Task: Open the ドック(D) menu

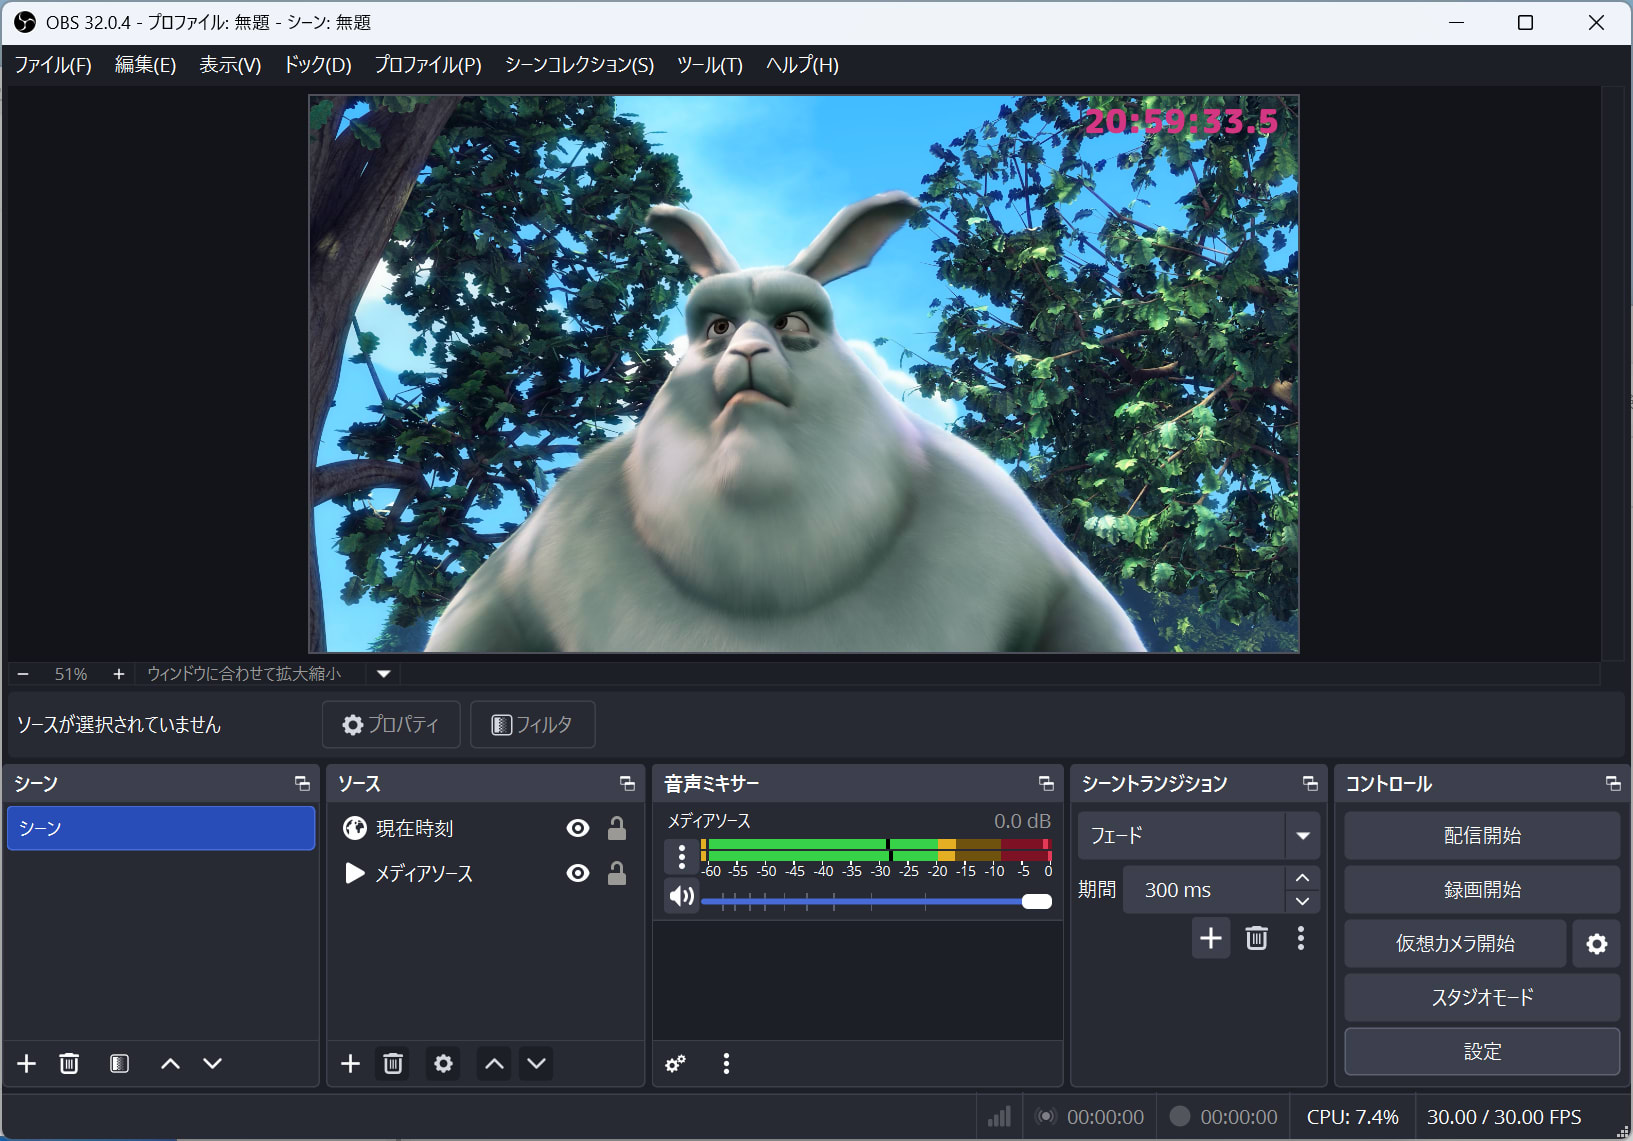Action: point(317,65)
